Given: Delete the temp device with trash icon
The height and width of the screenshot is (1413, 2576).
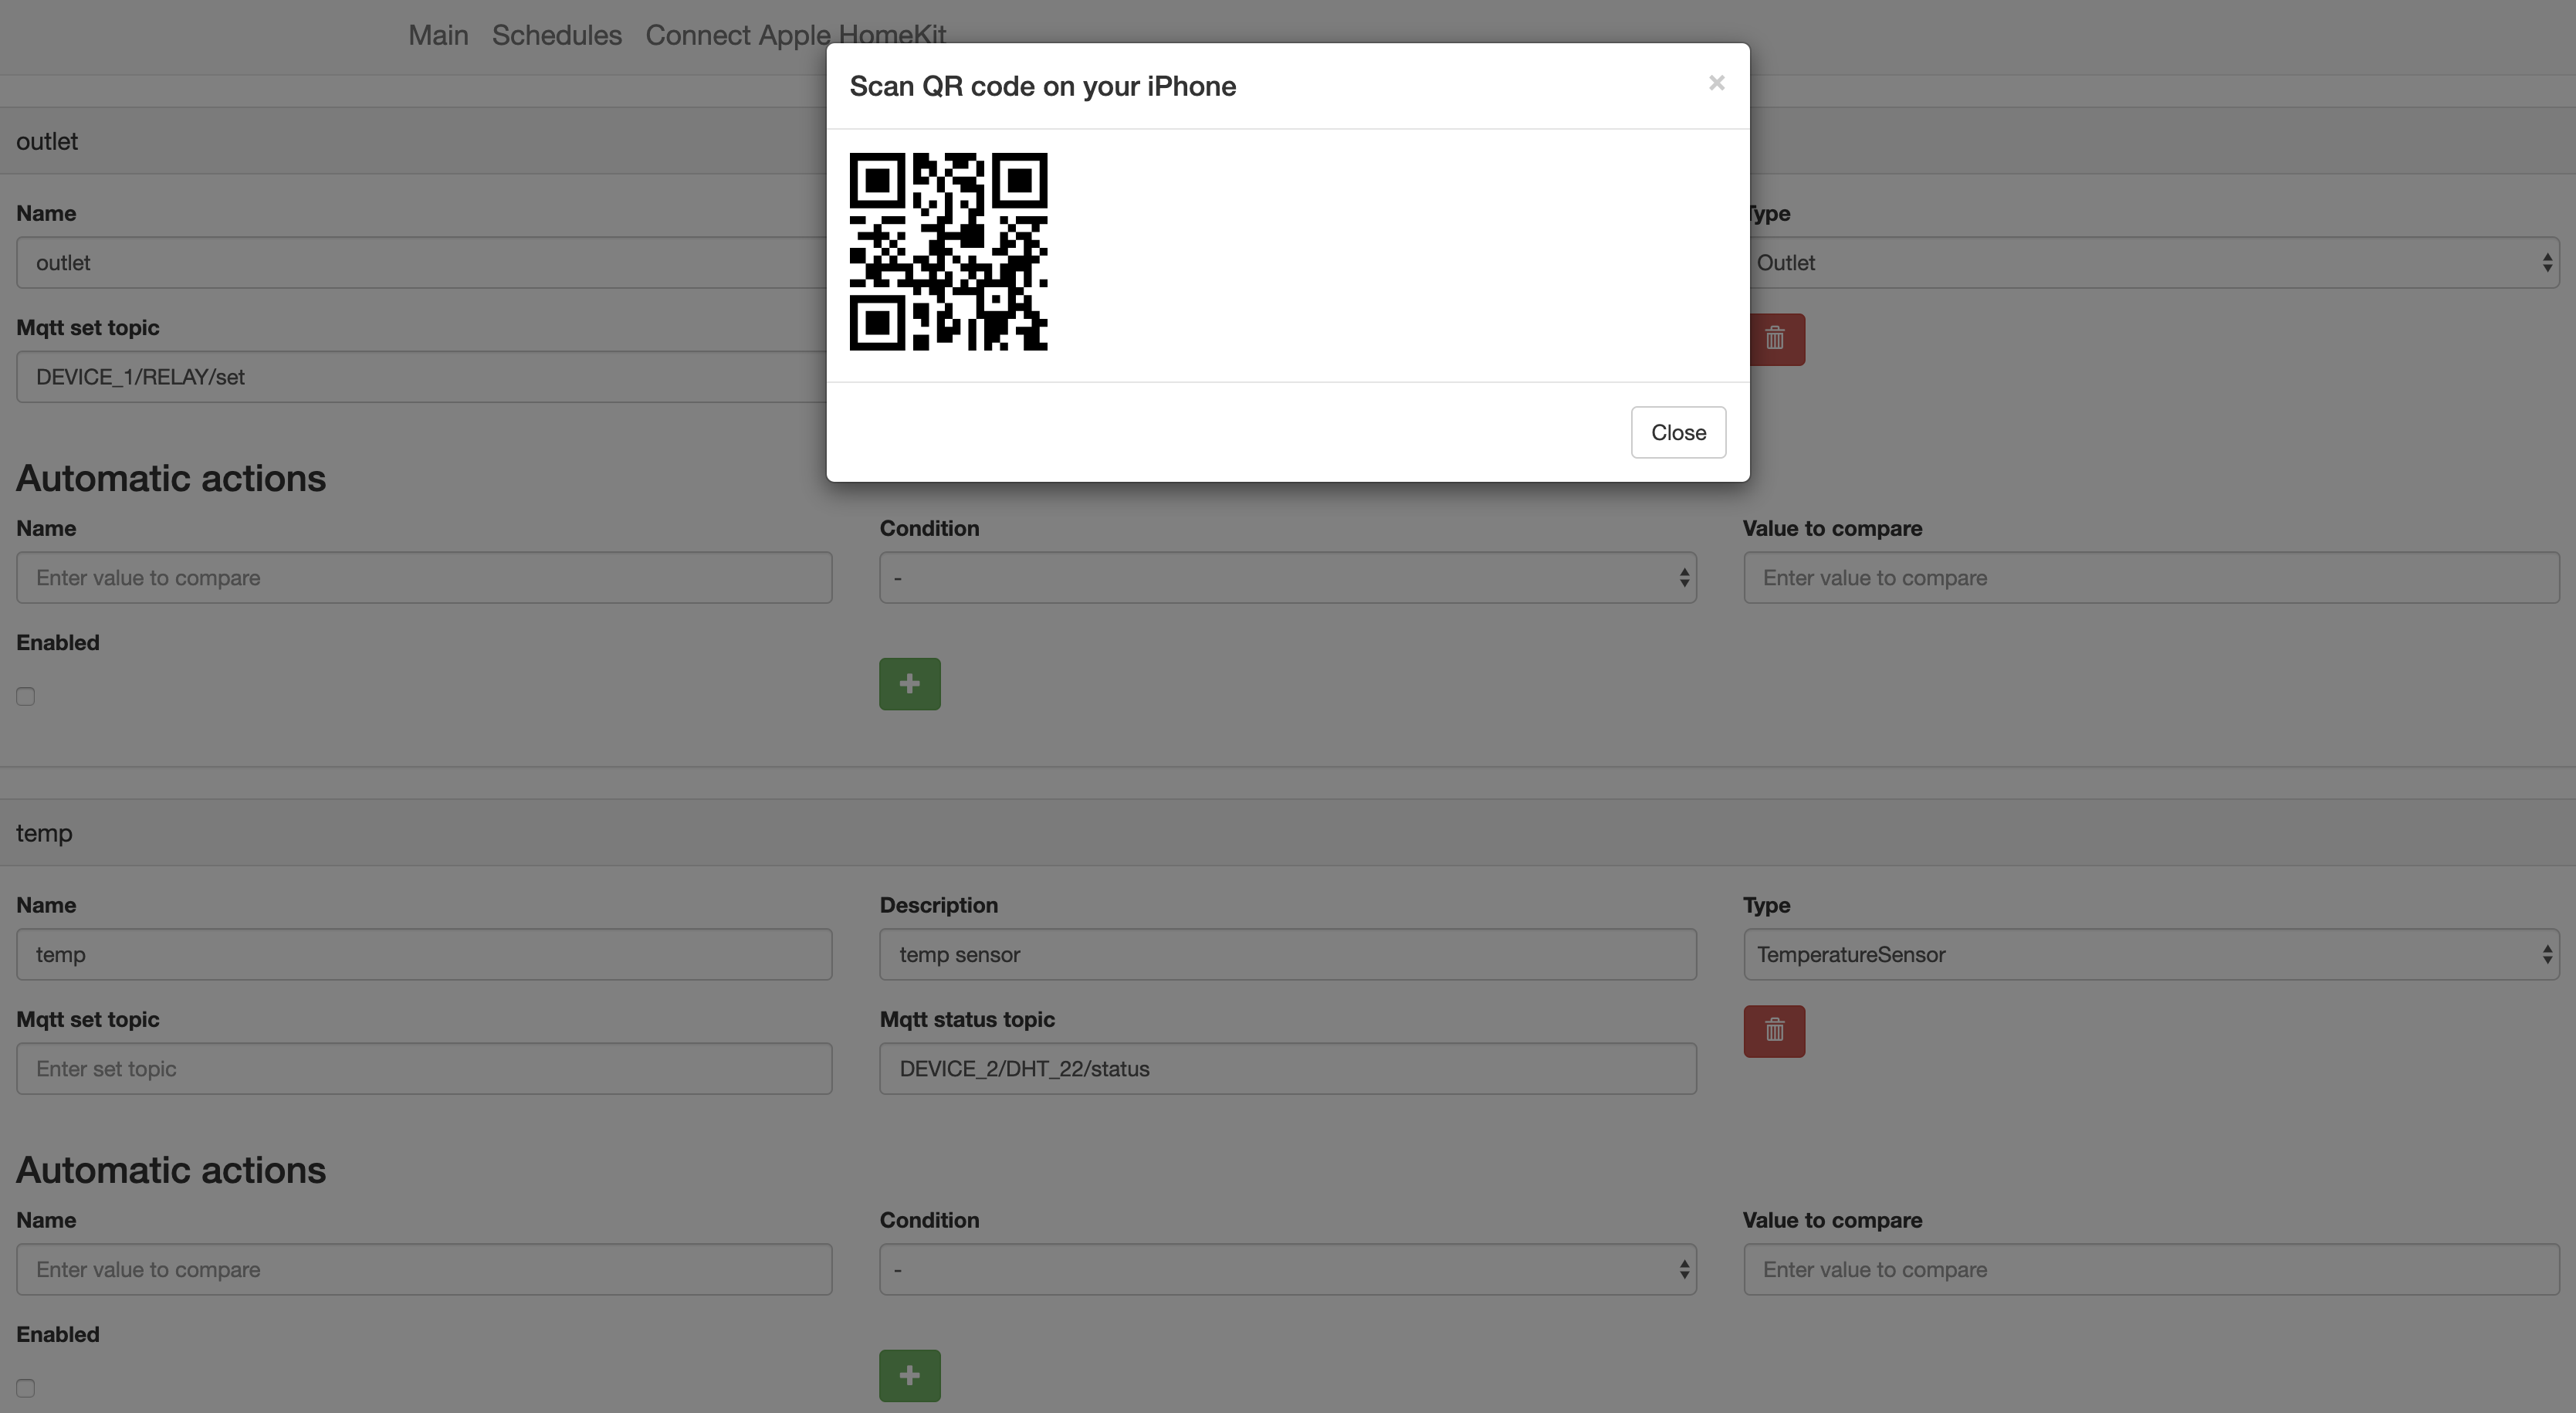Looking at the screenshot, I should tap(1773, 1031).
